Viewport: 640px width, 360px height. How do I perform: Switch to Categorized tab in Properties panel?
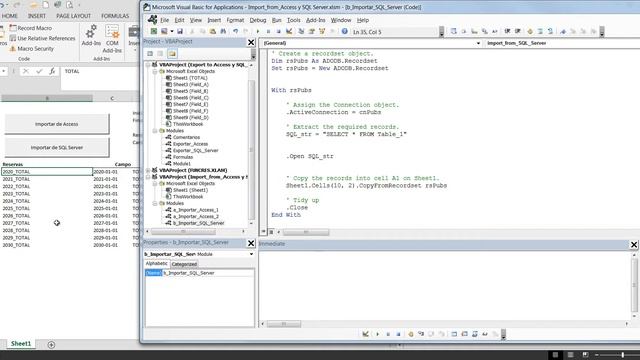184,264
